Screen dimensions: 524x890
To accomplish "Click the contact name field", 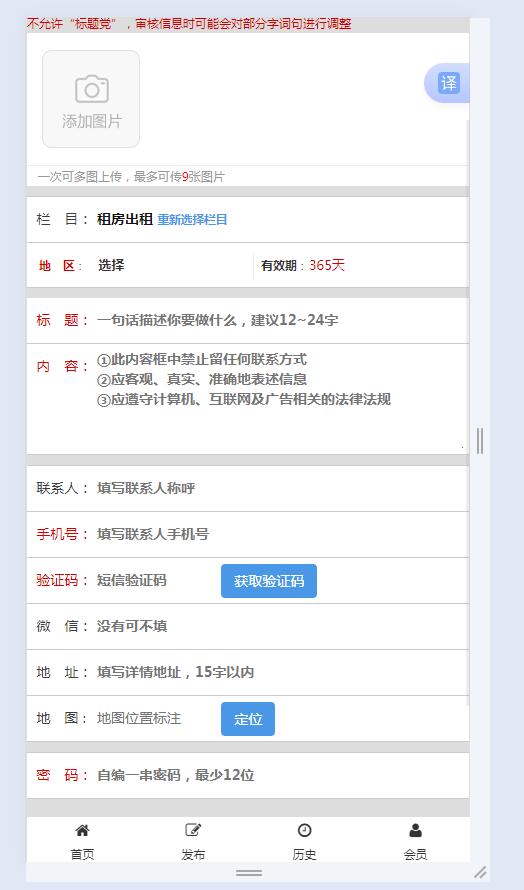I will tap(281, 488).
